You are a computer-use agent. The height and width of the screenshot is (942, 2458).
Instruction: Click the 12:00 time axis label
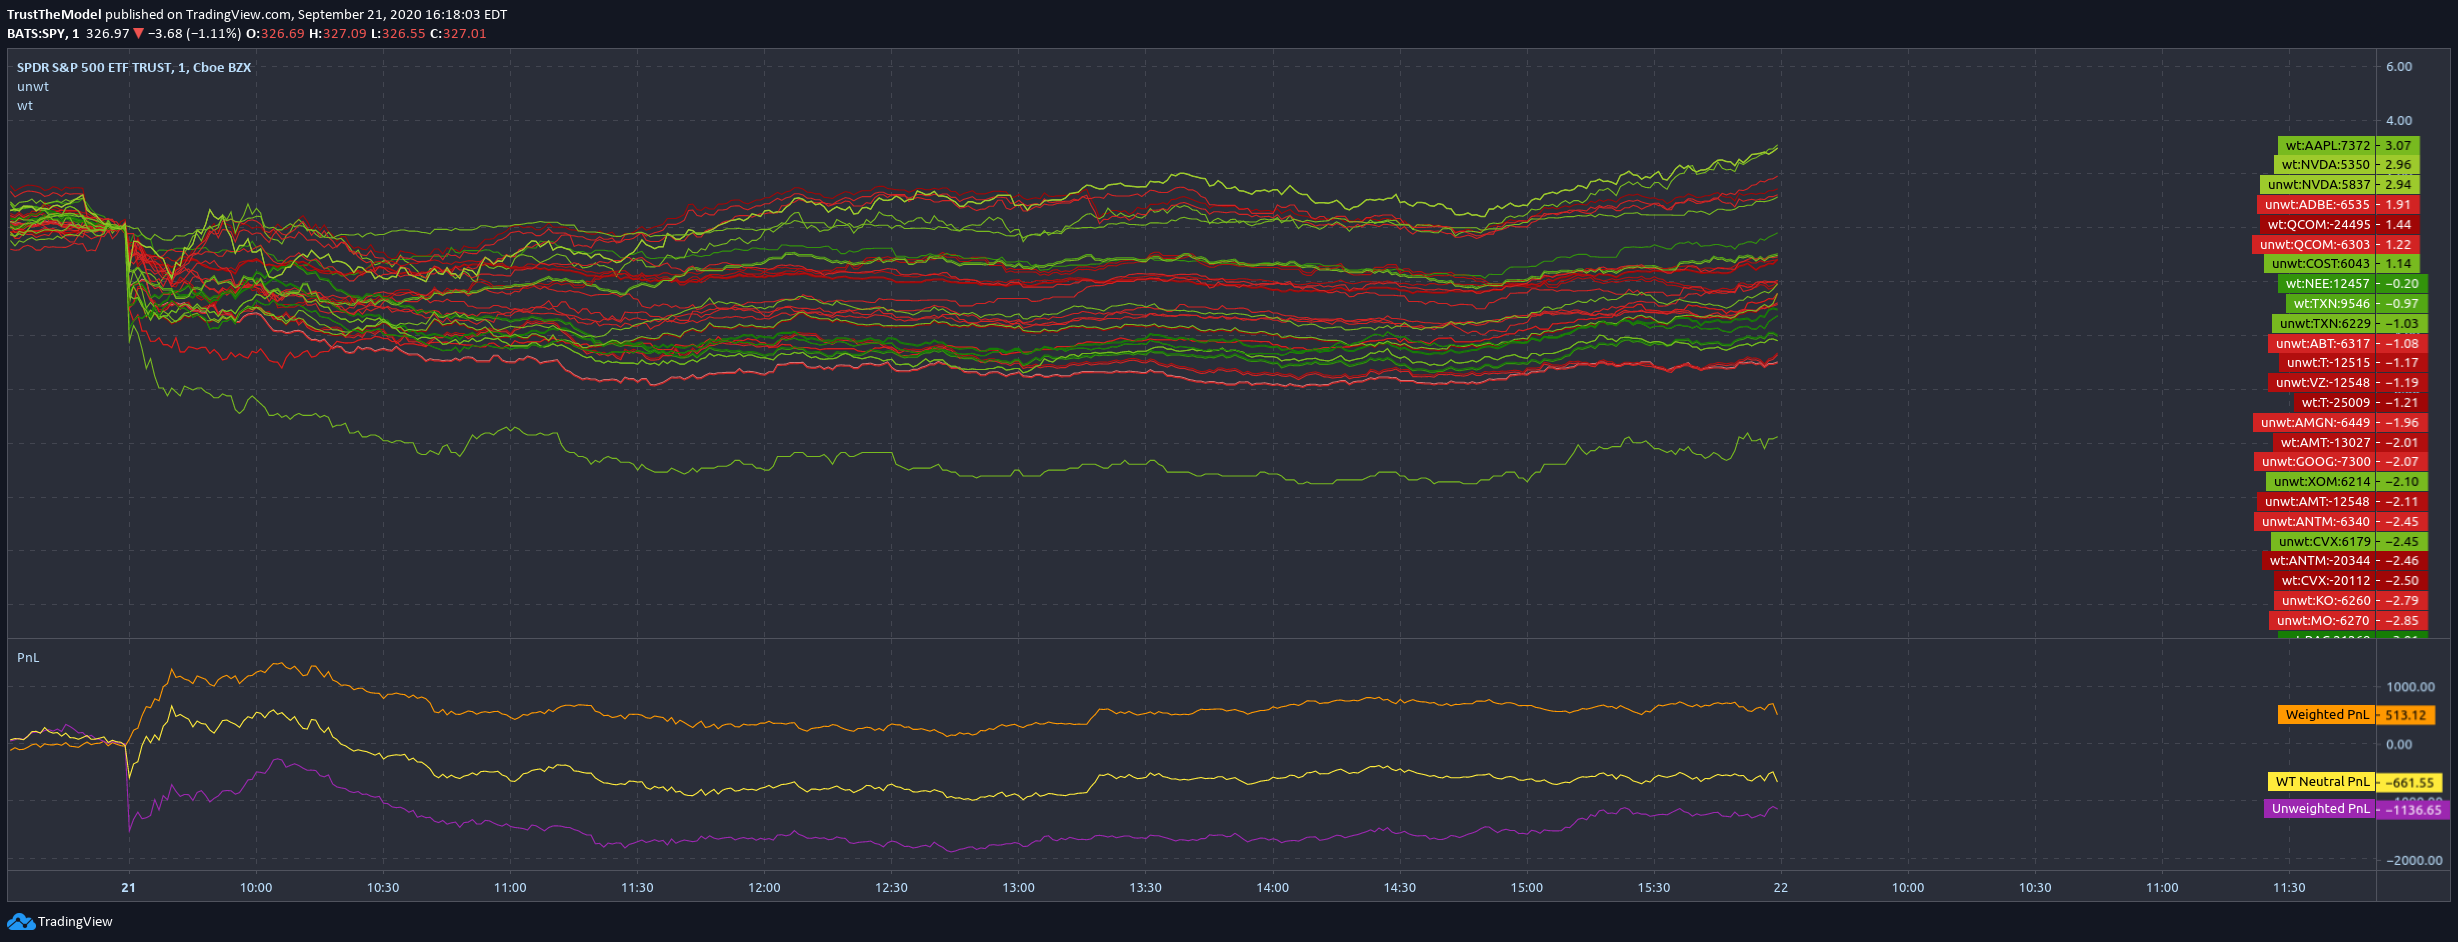(765, 888)
